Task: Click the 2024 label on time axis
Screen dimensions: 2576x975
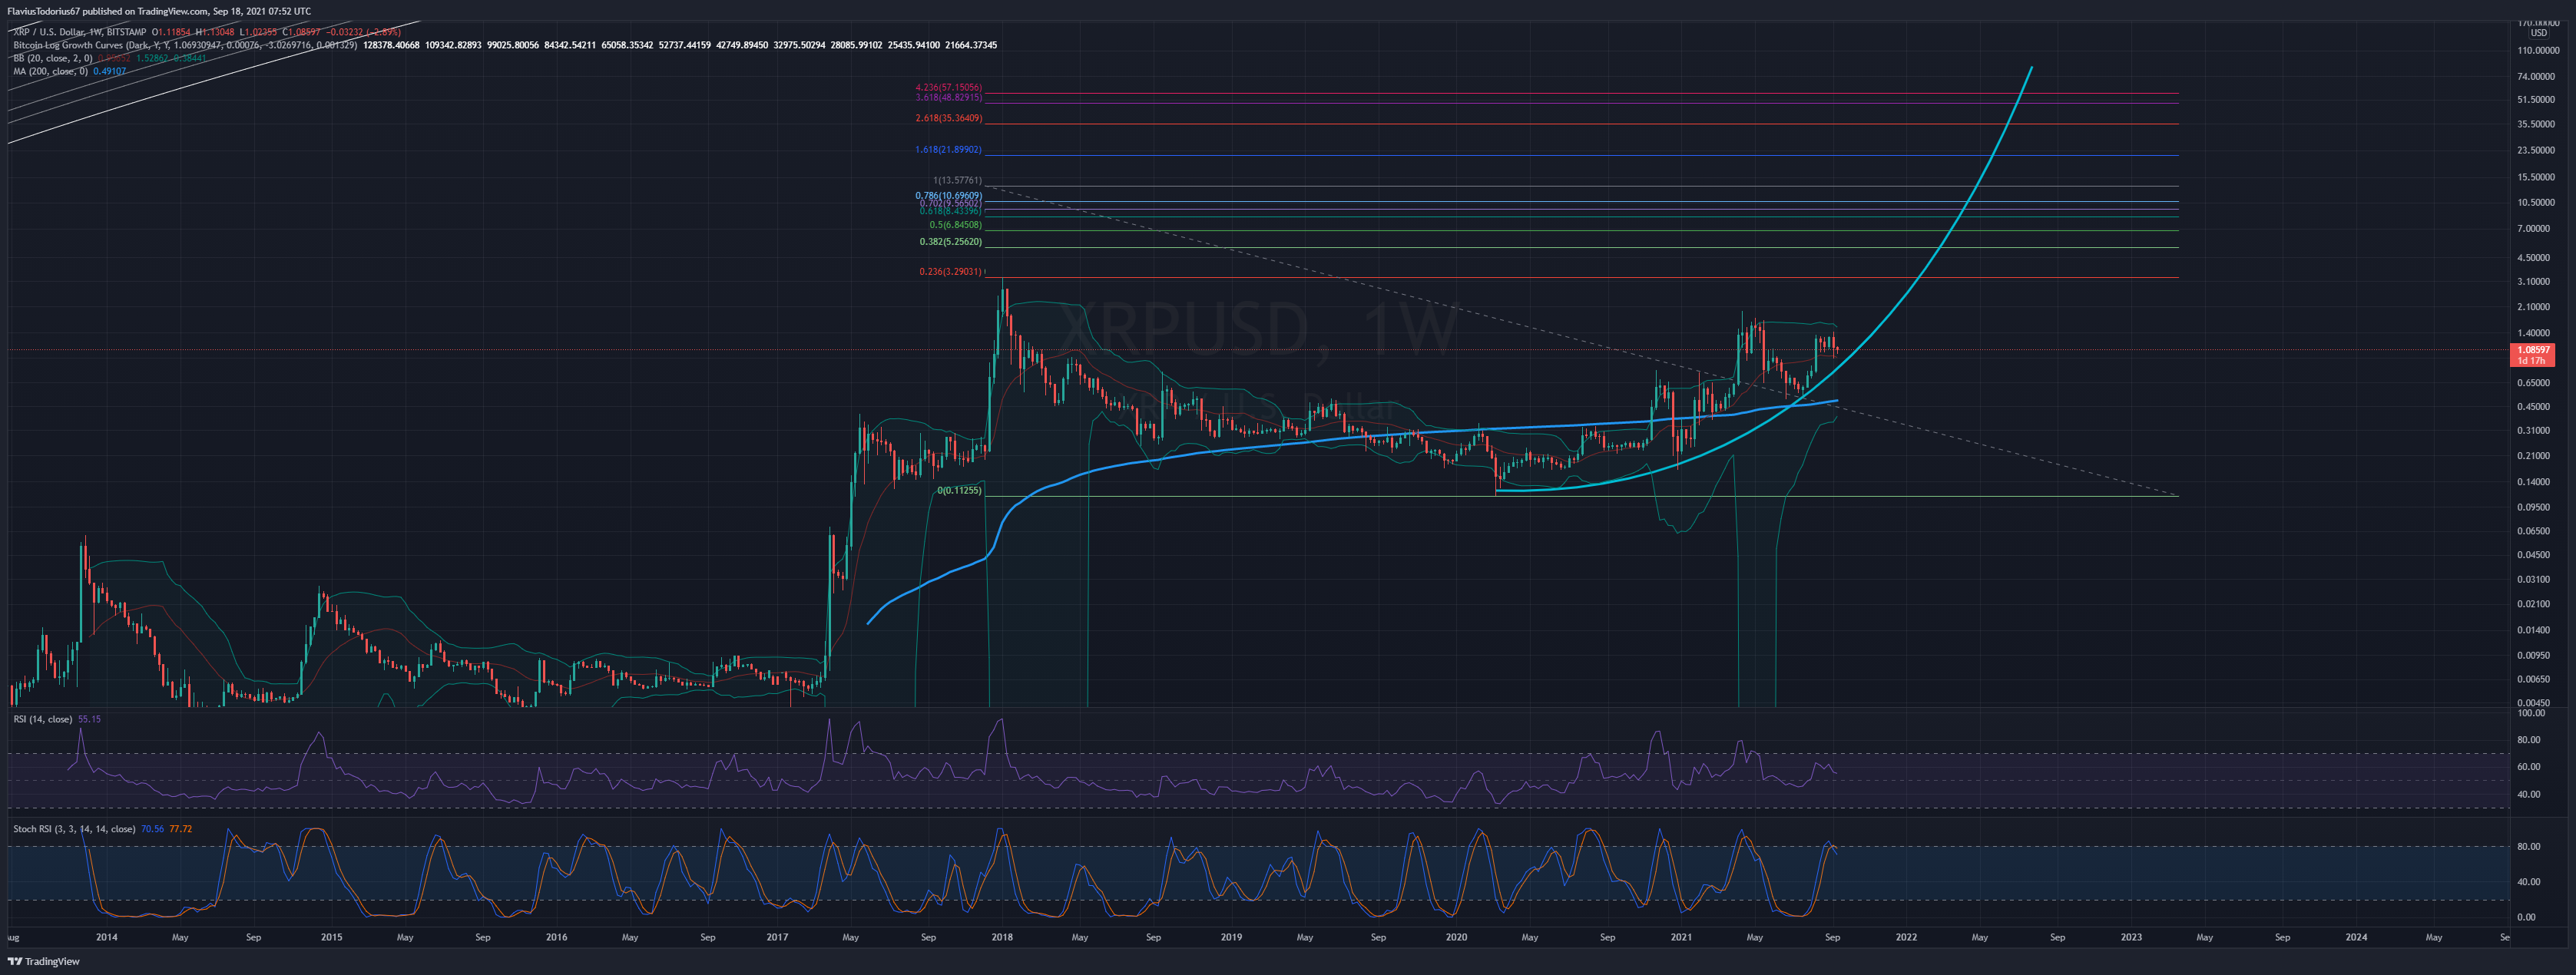Action: (2356, 938)
